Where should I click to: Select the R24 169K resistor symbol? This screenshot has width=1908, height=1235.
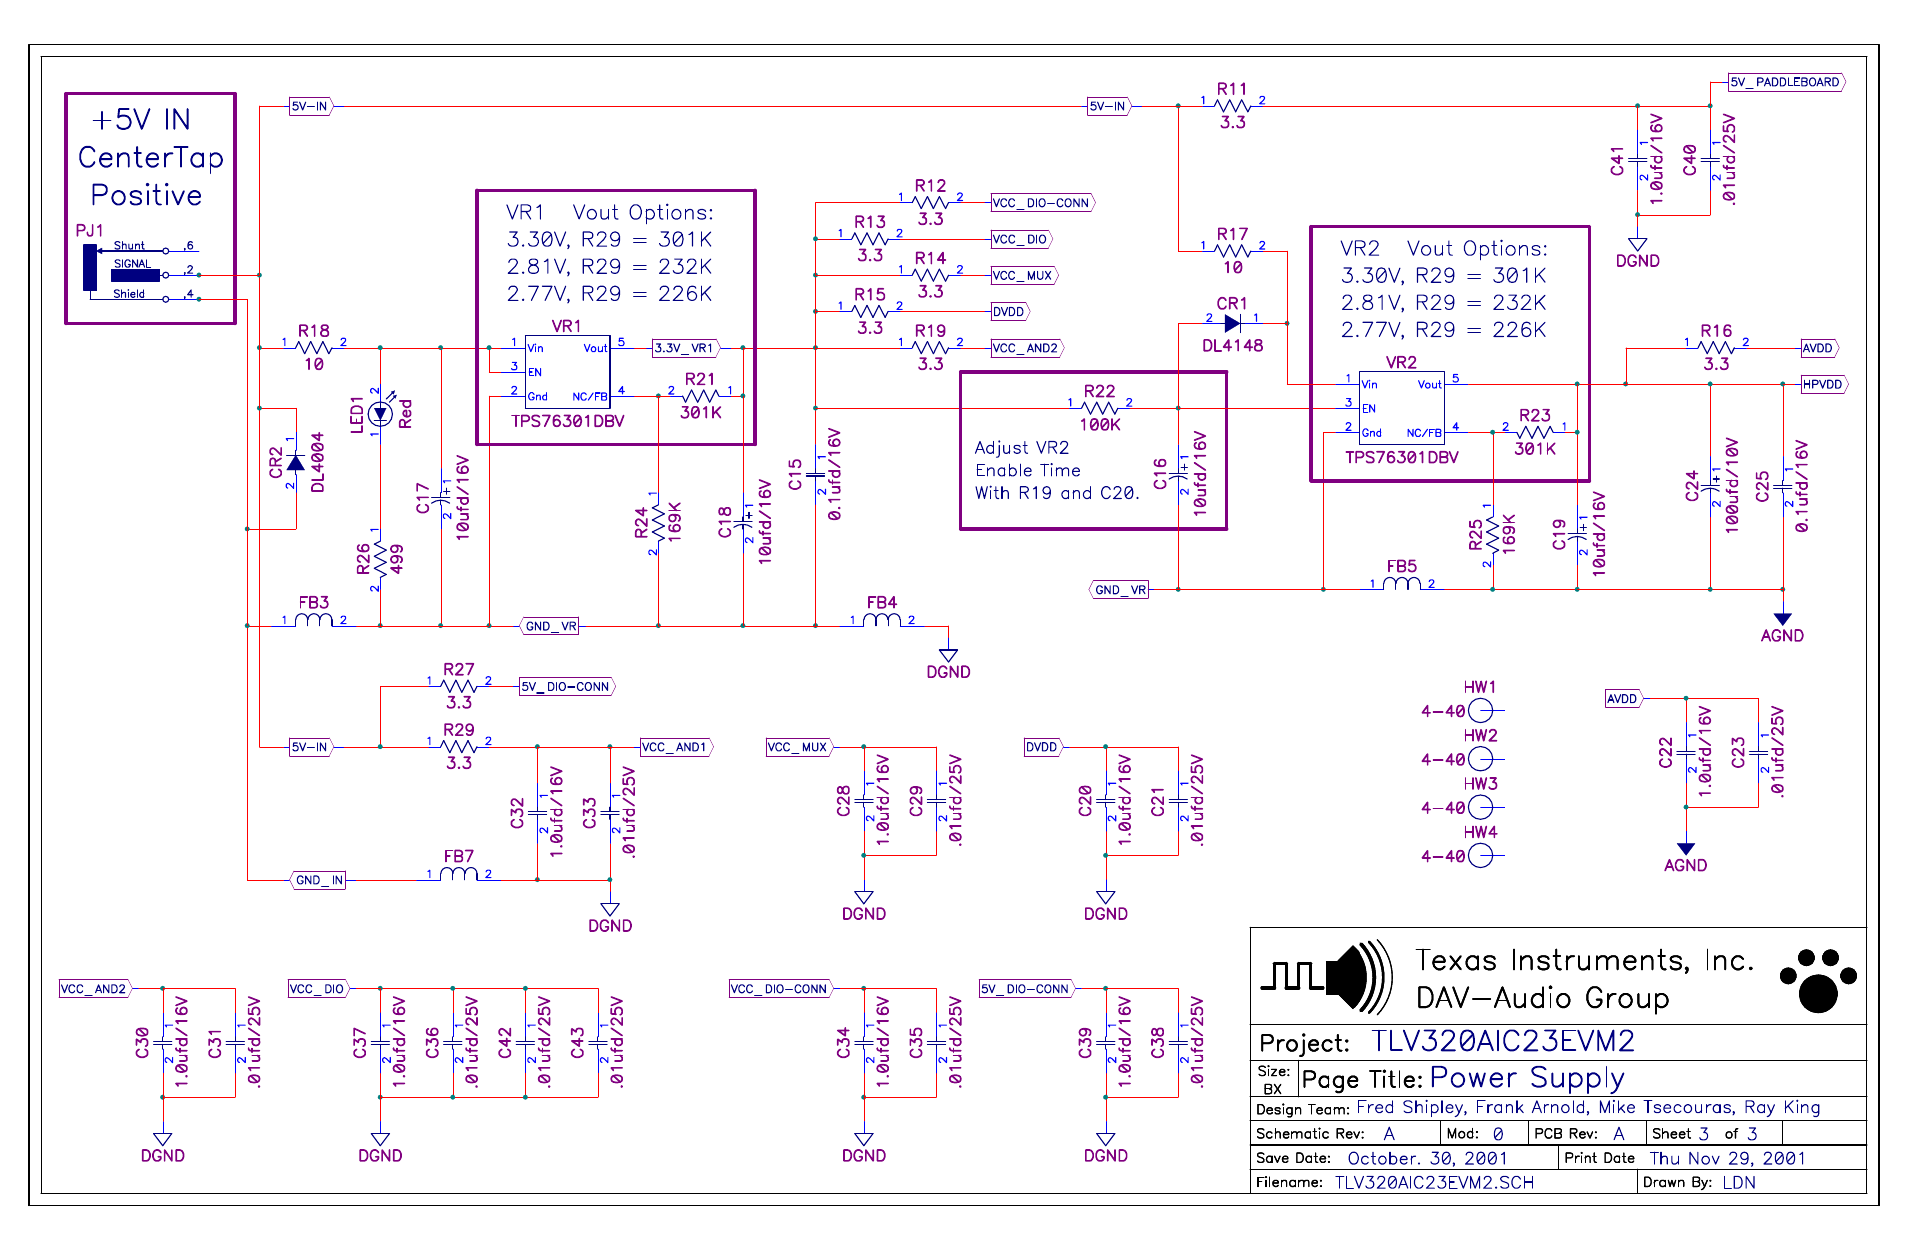(x=658, y=522)
